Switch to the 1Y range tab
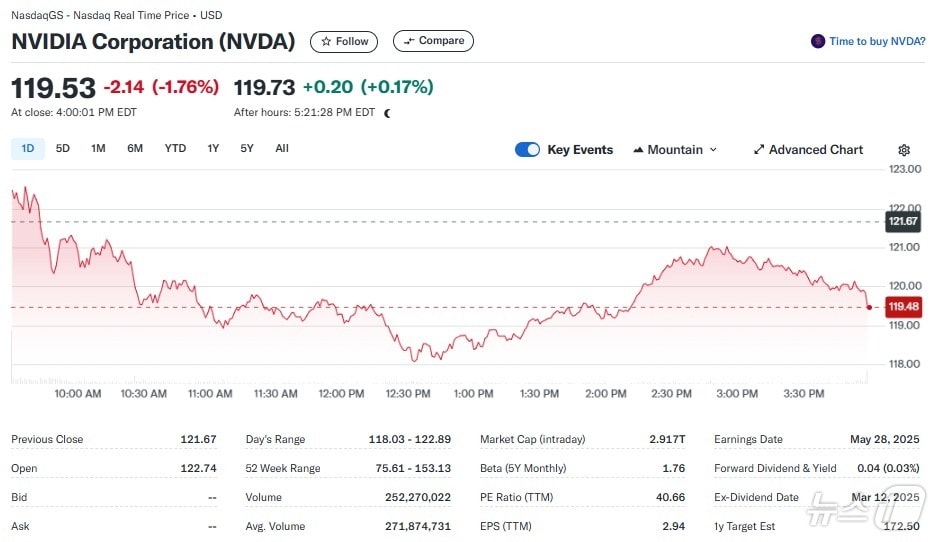 point(213,149)
